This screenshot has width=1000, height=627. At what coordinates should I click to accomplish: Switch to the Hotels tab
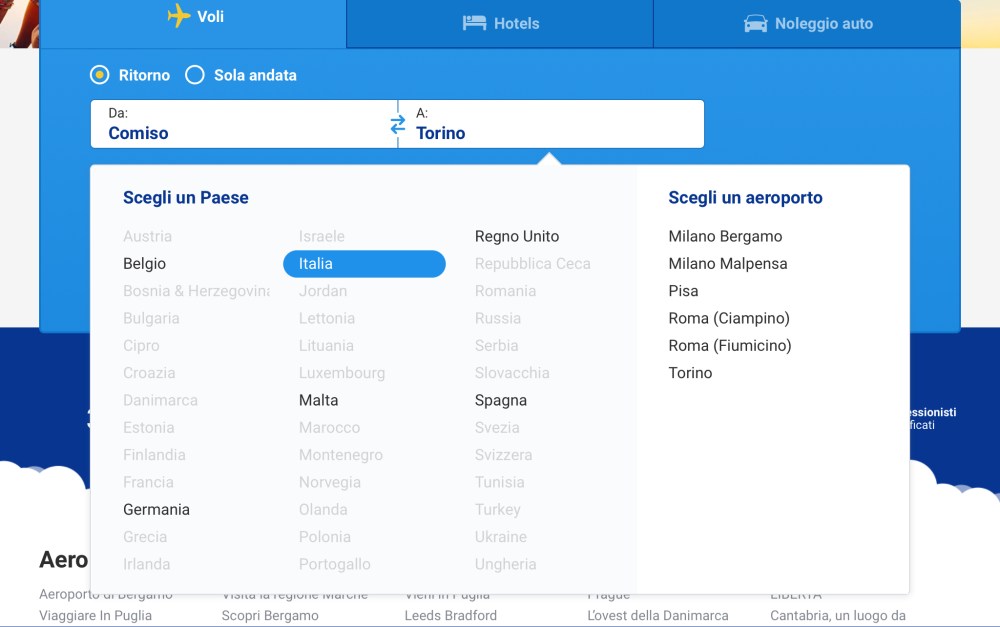click(500, 23)
